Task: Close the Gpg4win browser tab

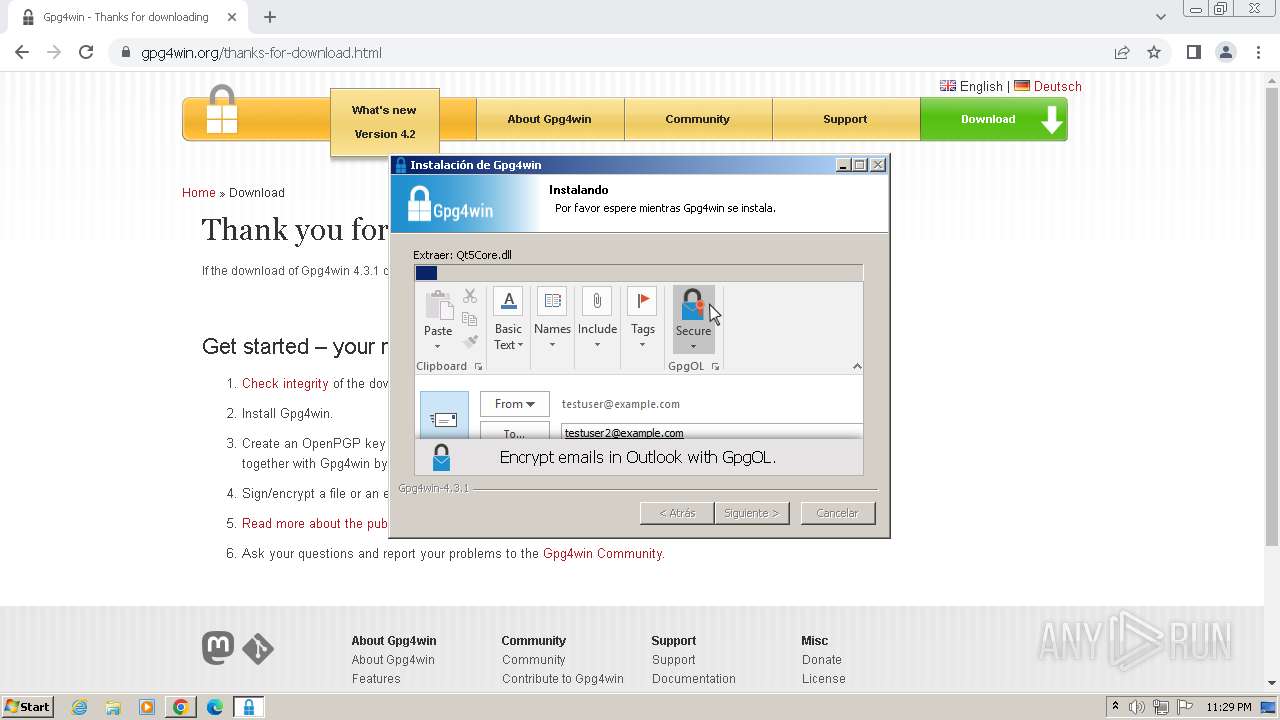Action: click(x=232, y=17)
